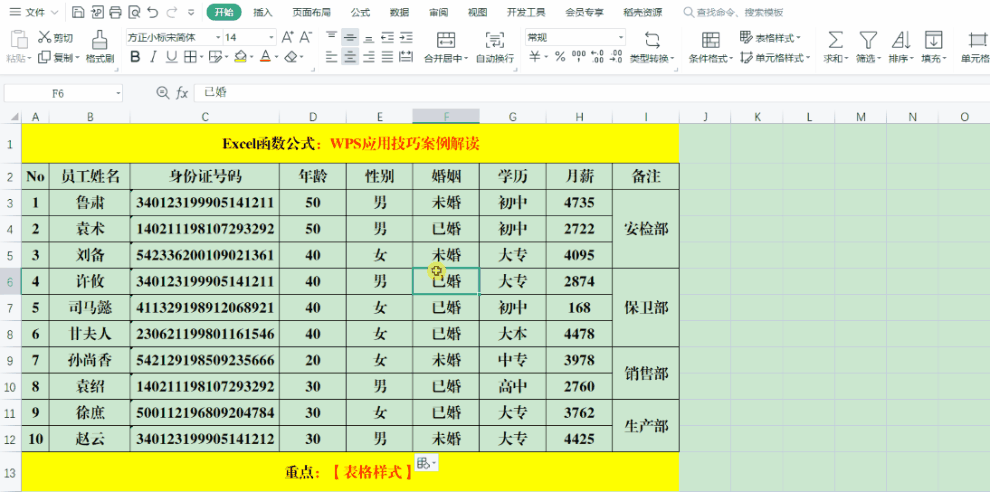Click the Name Box showing F6
The image size is (990, 492).
click(62, 93)
